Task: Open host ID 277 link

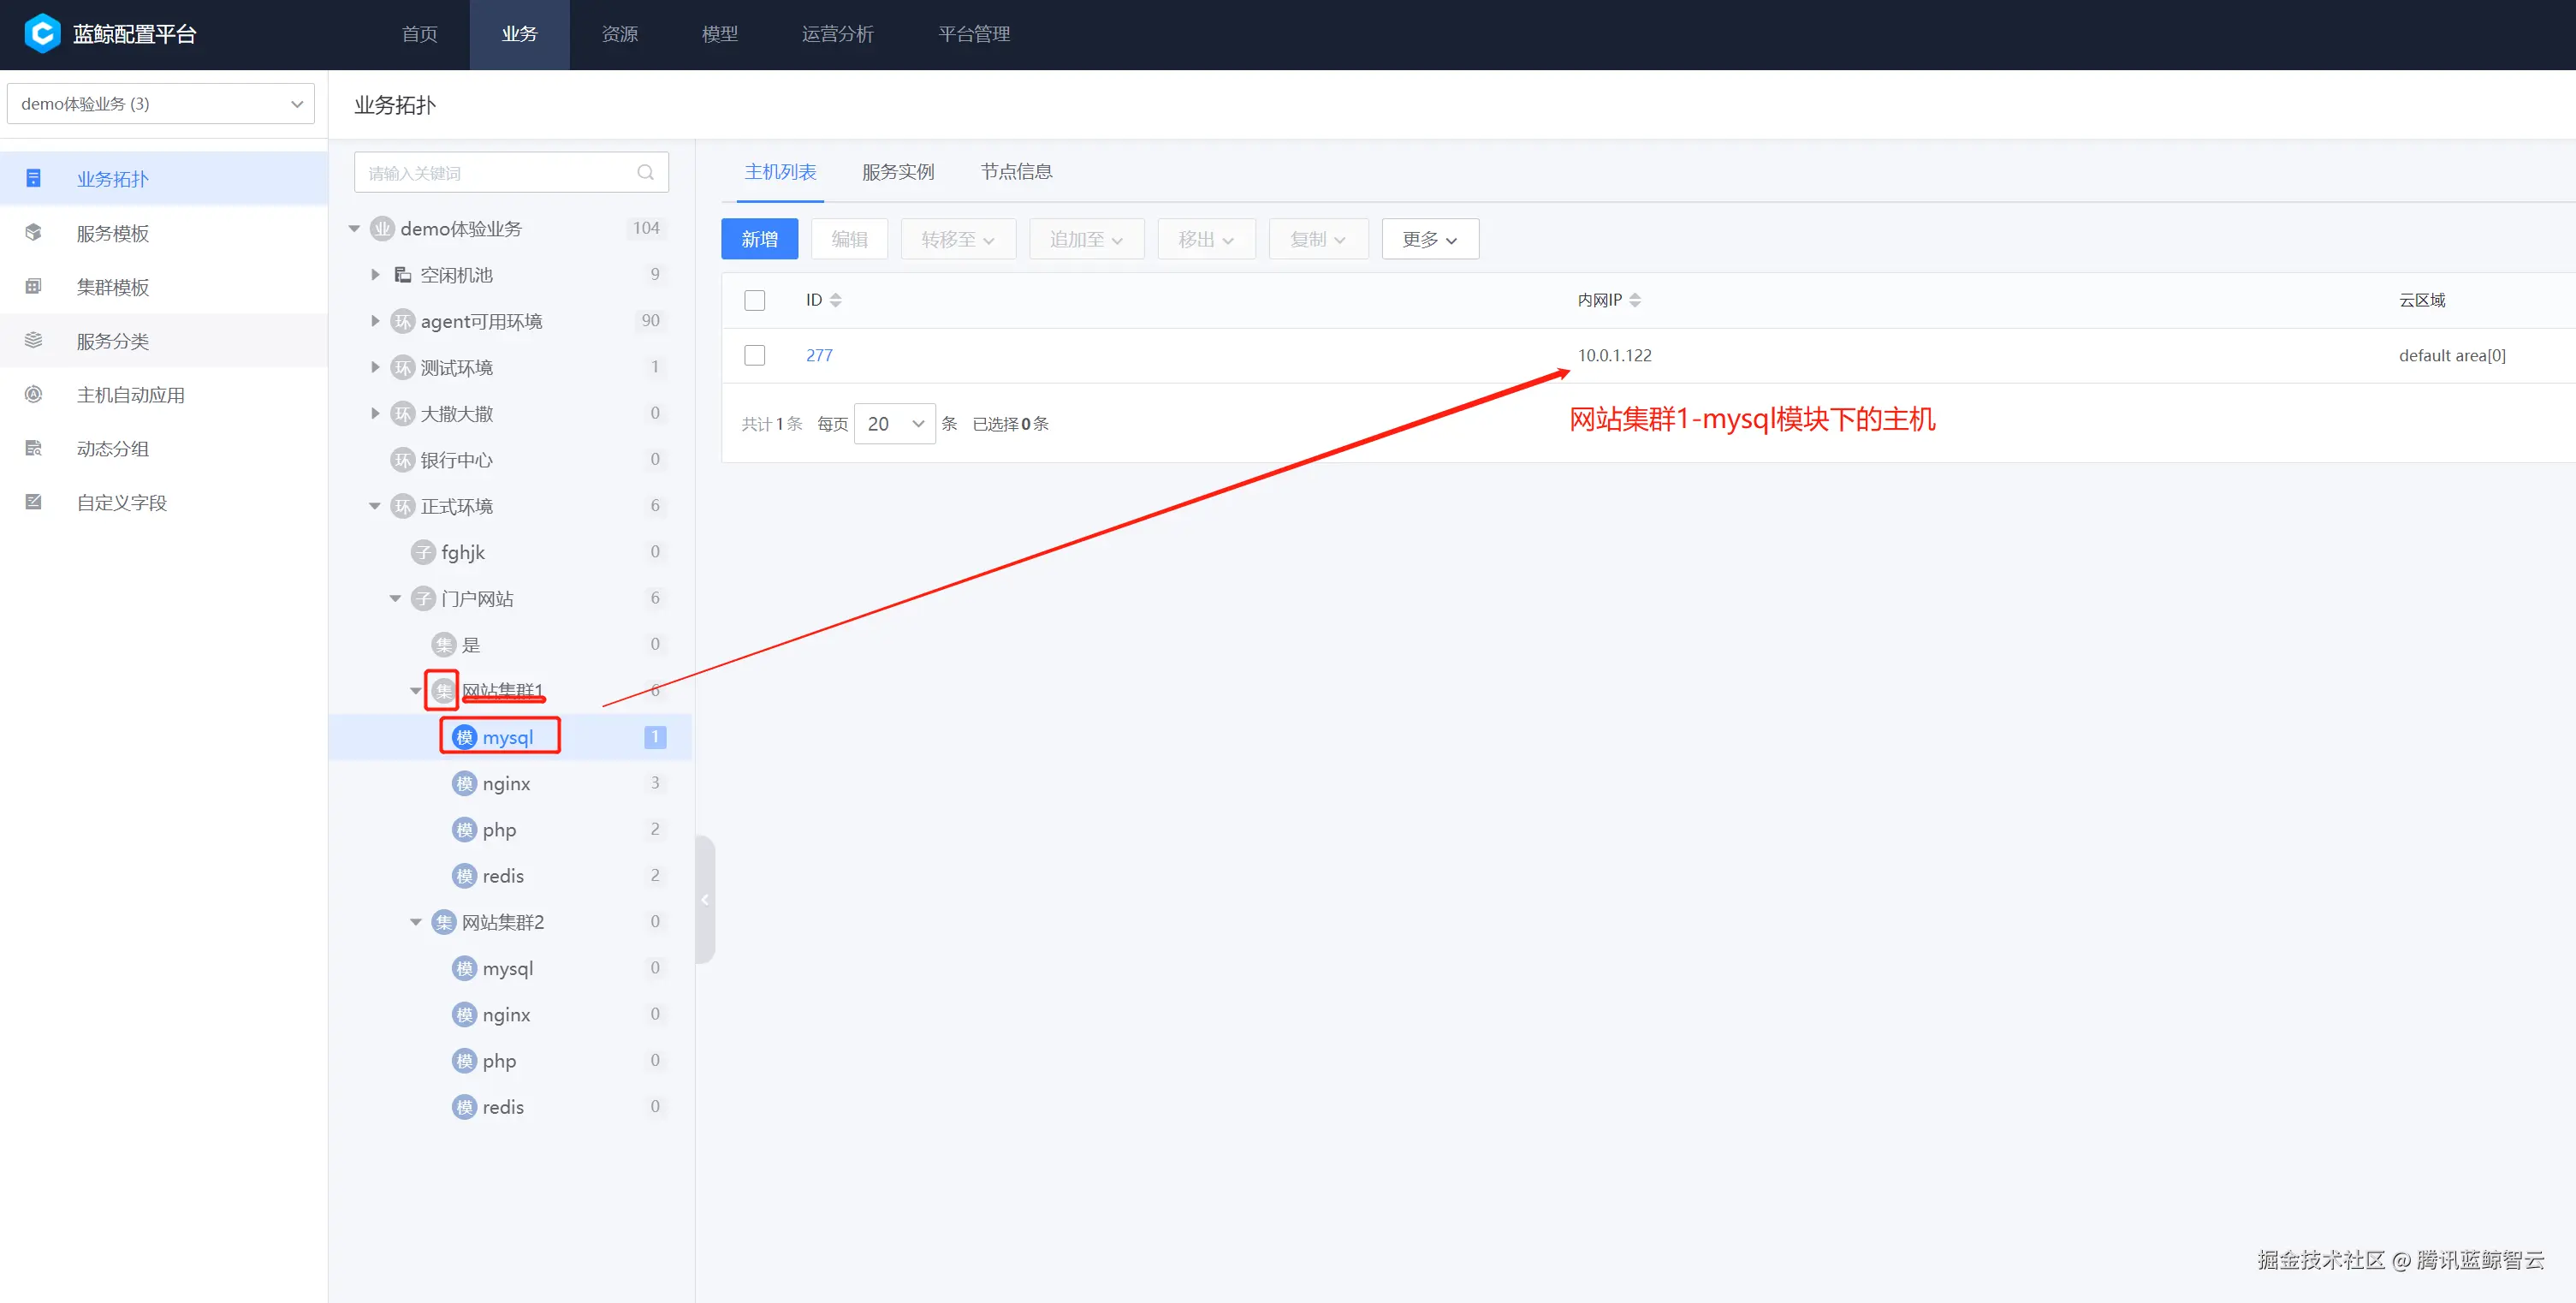Action: [x=819, y=356]
